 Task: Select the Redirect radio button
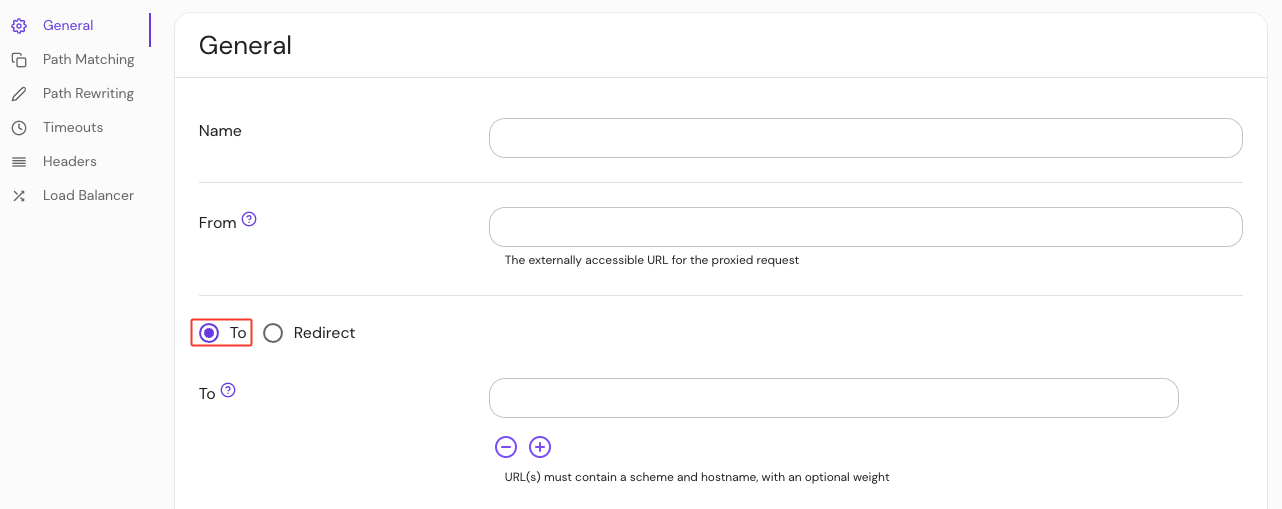point(273,333)
